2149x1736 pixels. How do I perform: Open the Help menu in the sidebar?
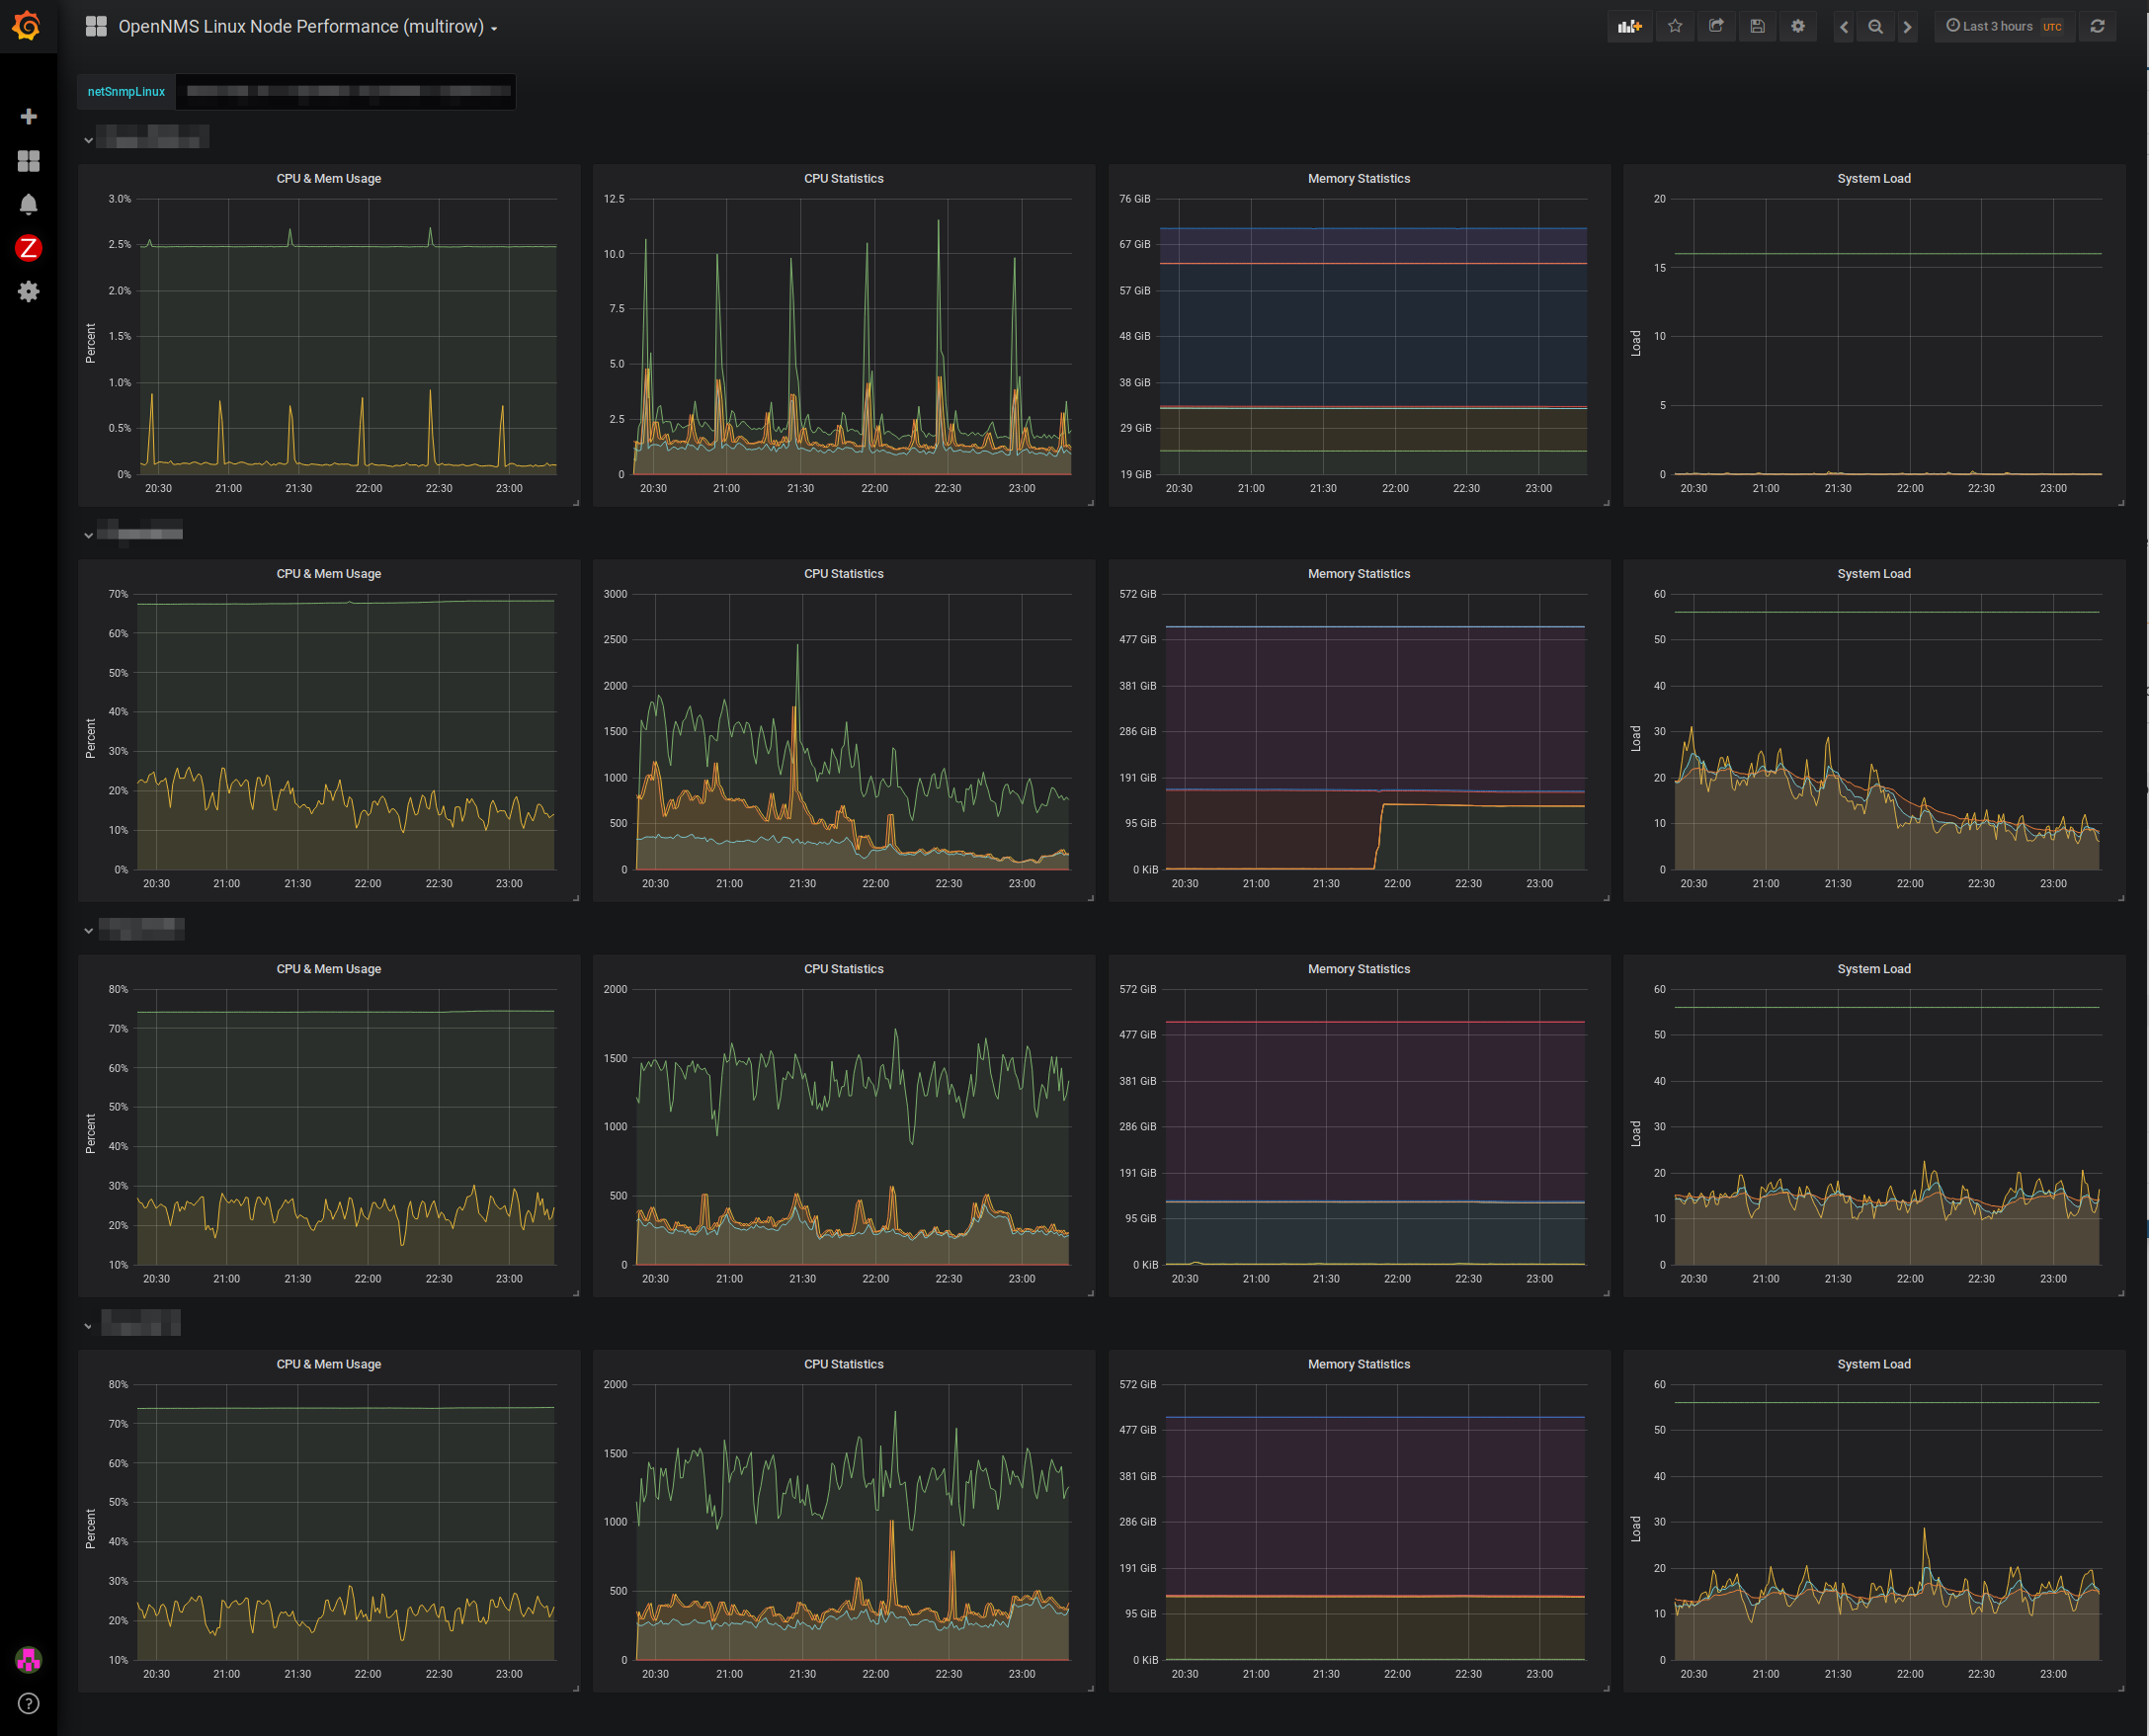point(28,1703)
